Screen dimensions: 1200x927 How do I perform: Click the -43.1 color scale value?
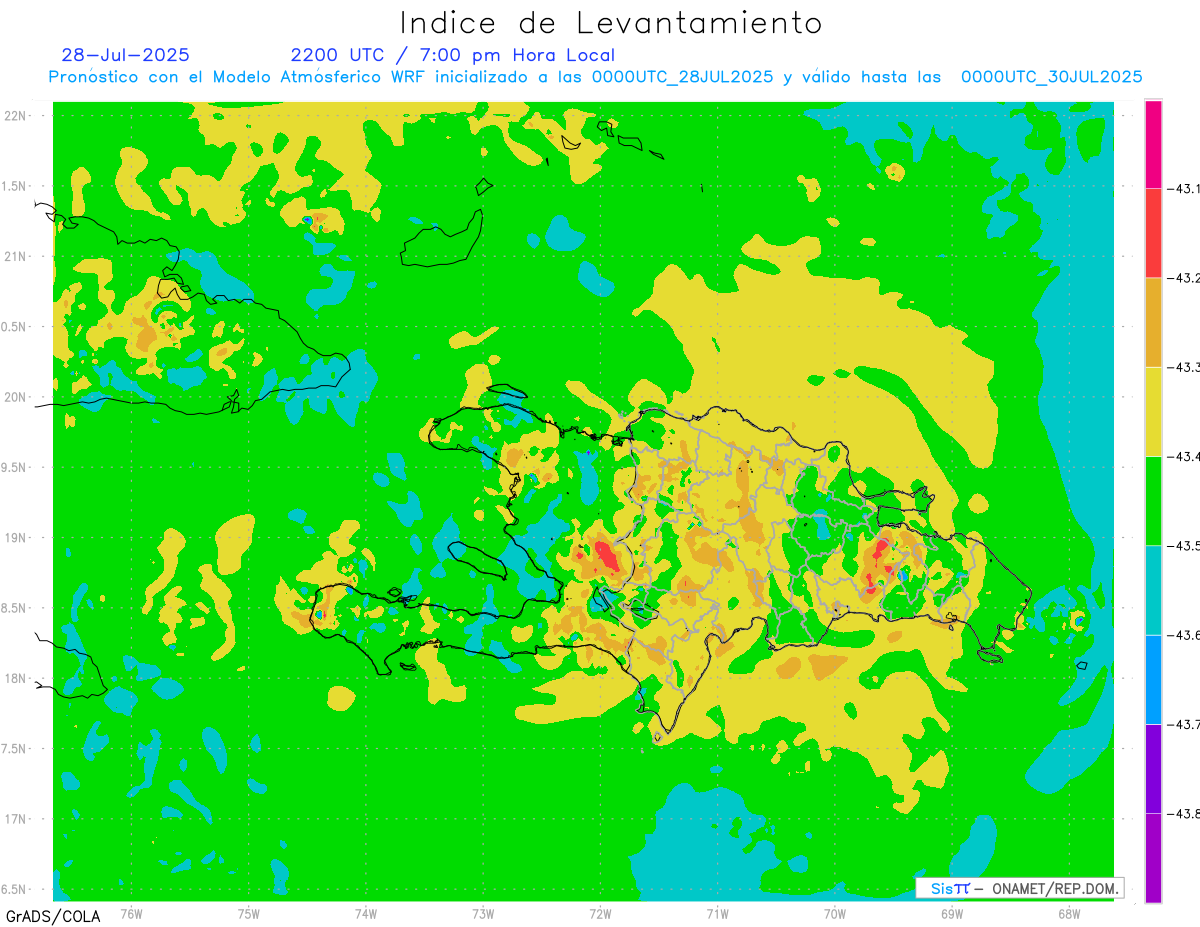pos(1186,189)
